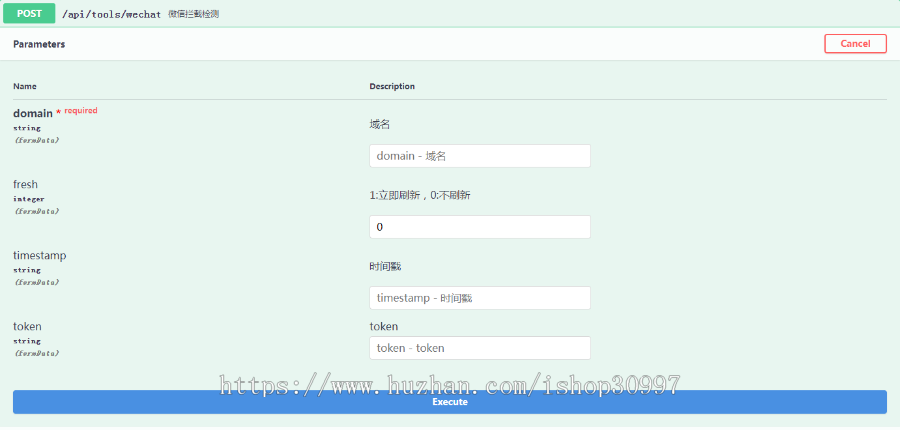
Task: Select '(formData)' label under domain
Action: point(36,140)
